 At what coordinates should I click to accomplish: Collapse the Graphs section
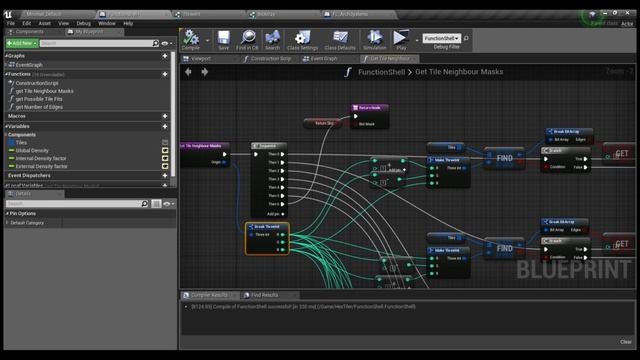(7, 56)
